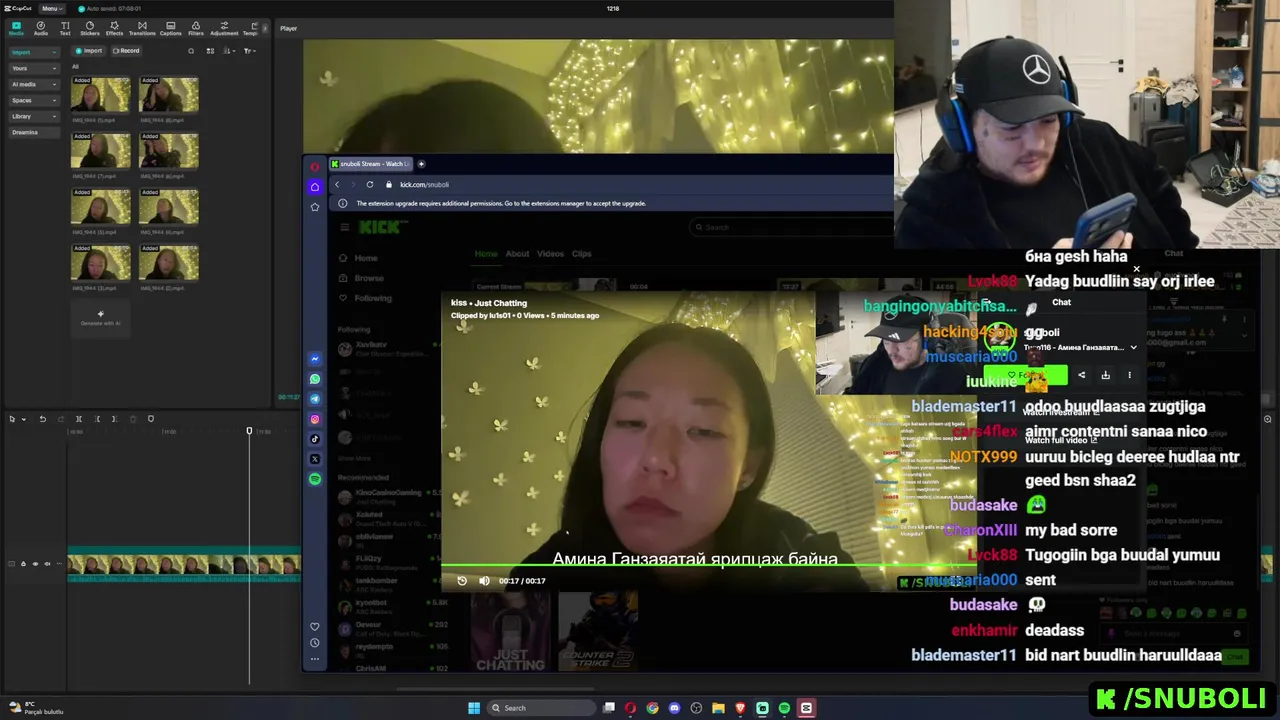Click the Telegram icon in browser sidebar
The height and width of the screenshot is (720, 1280).
pyautogui.click(x=315, y=399)
